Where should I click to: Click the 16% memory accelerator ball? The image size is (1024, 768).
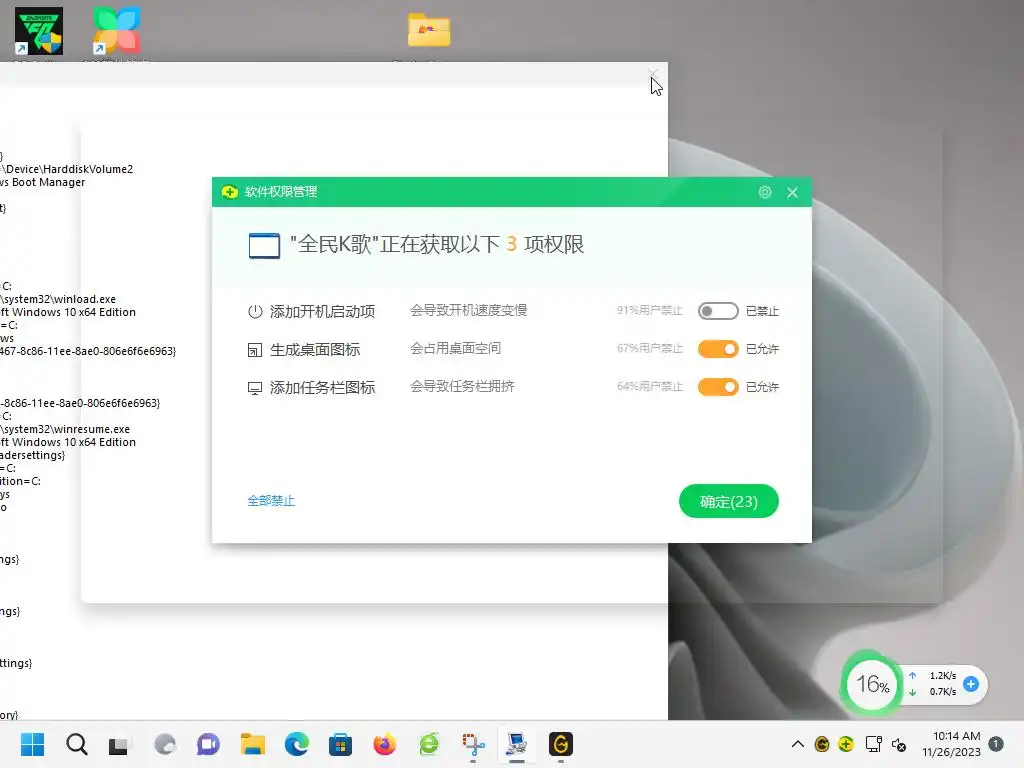coord(871,684)
